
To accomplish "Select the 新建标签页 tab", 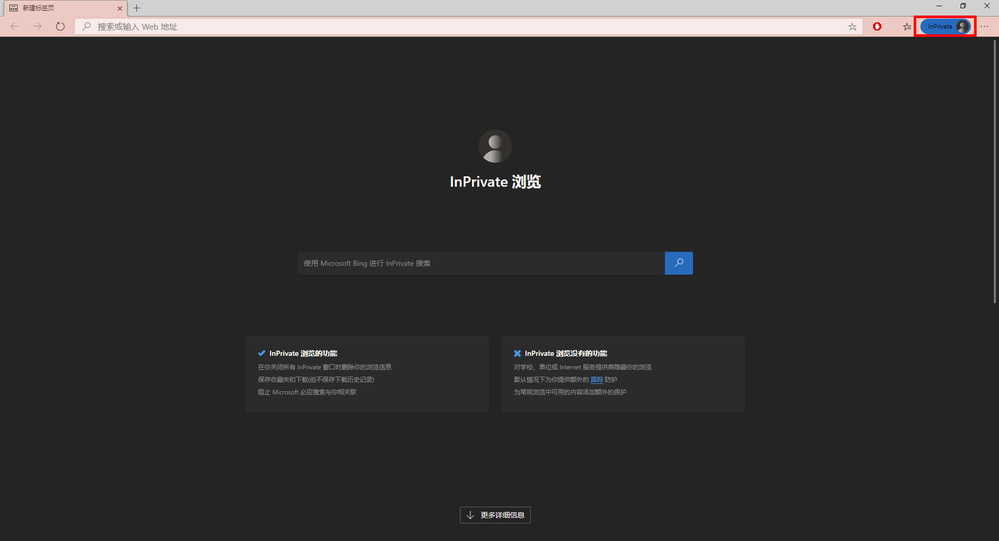I will click(x=64, y=8).
